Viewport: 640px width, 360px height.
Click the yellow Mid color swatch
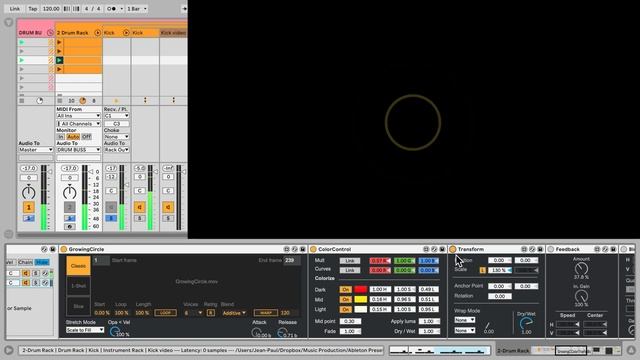point(360,300)
